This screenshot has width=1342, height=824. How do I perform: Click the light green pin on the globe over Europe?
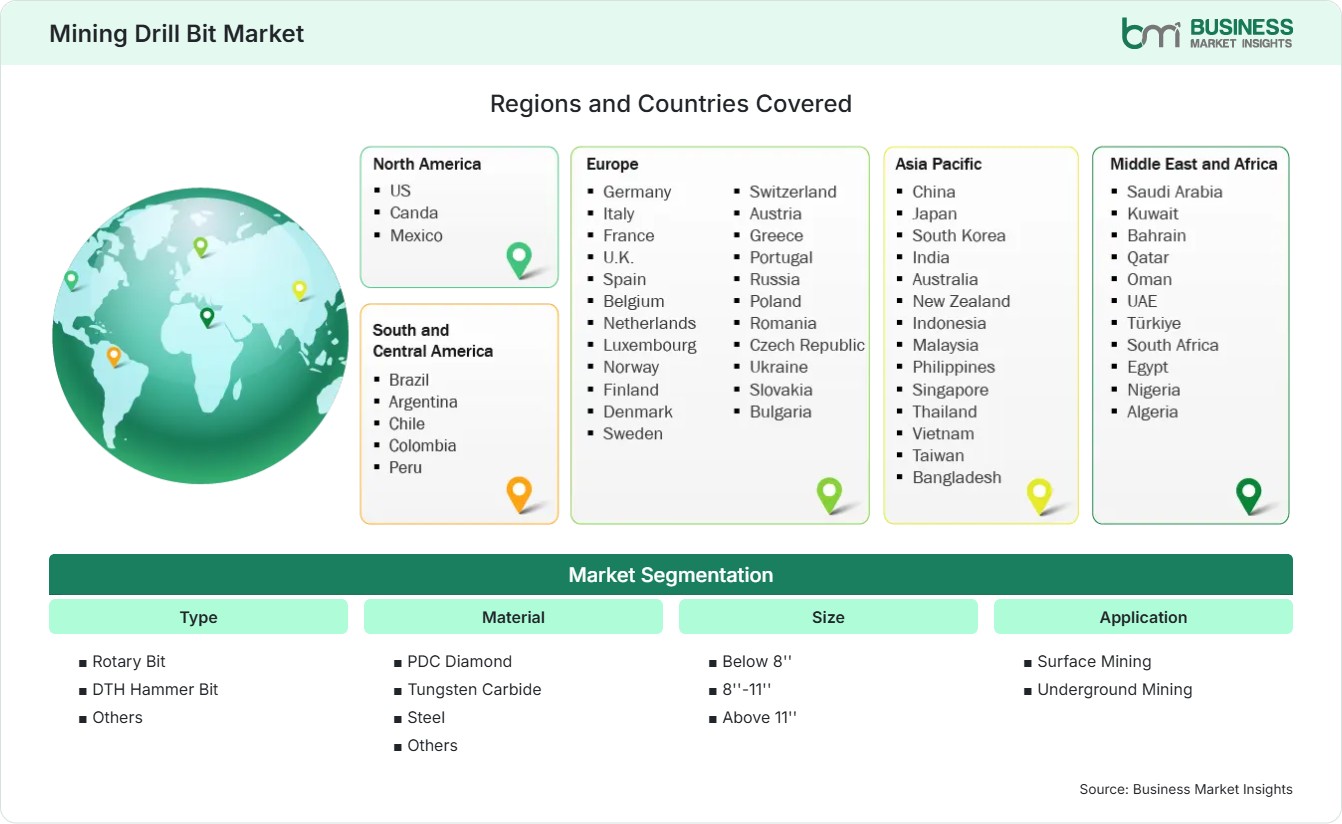point(200,246)
